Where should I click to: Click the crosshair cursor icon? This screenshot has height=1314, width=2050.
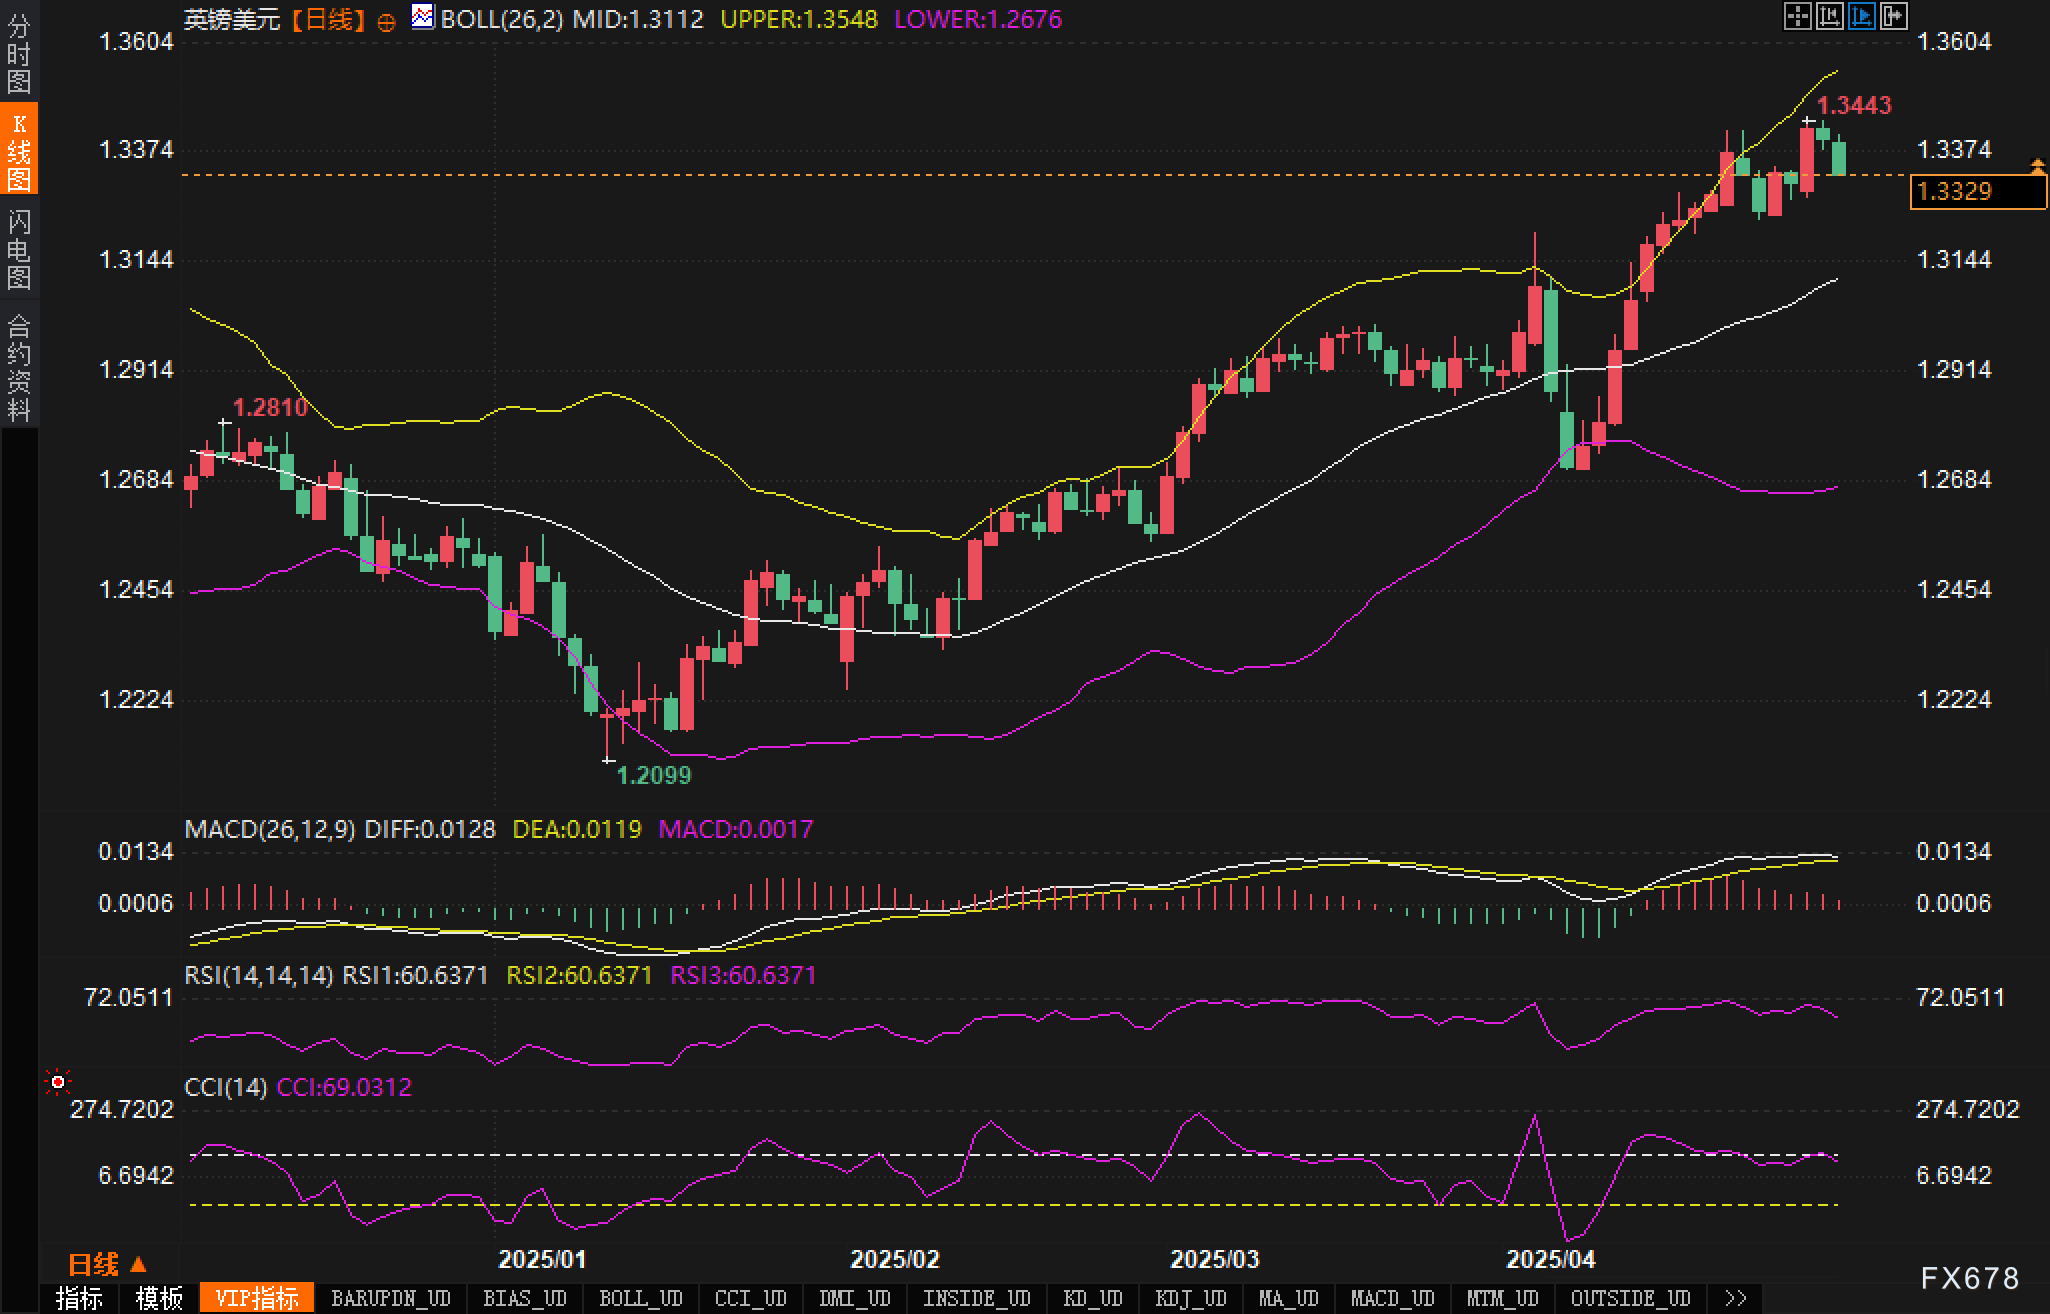coord(1797,16)
